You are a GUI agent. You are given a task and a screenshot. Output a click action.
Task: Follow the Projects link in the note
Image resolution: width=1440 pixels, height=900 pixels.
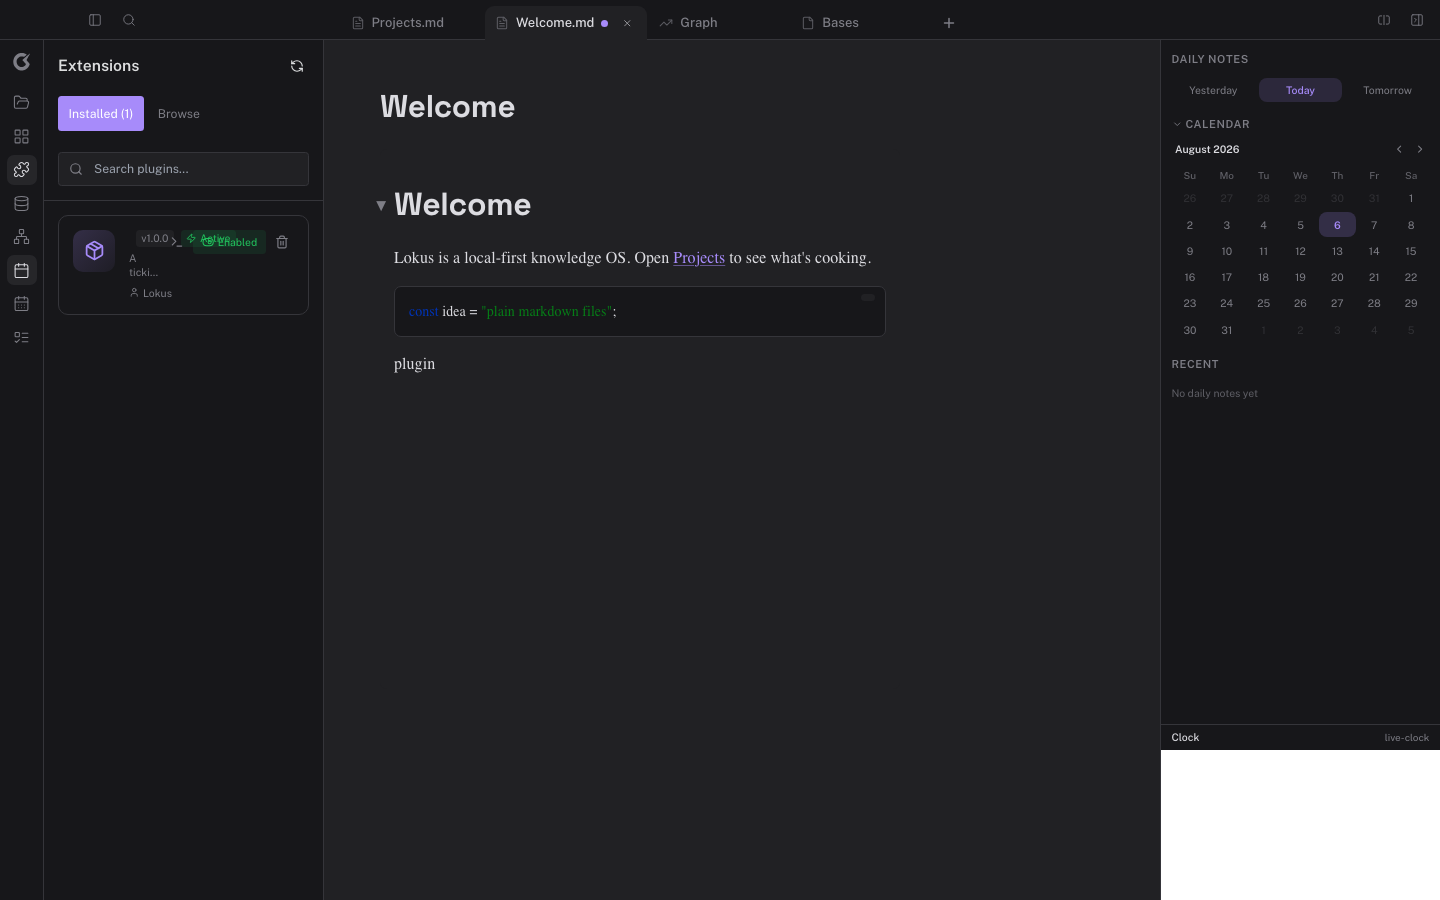pos(699,258)
